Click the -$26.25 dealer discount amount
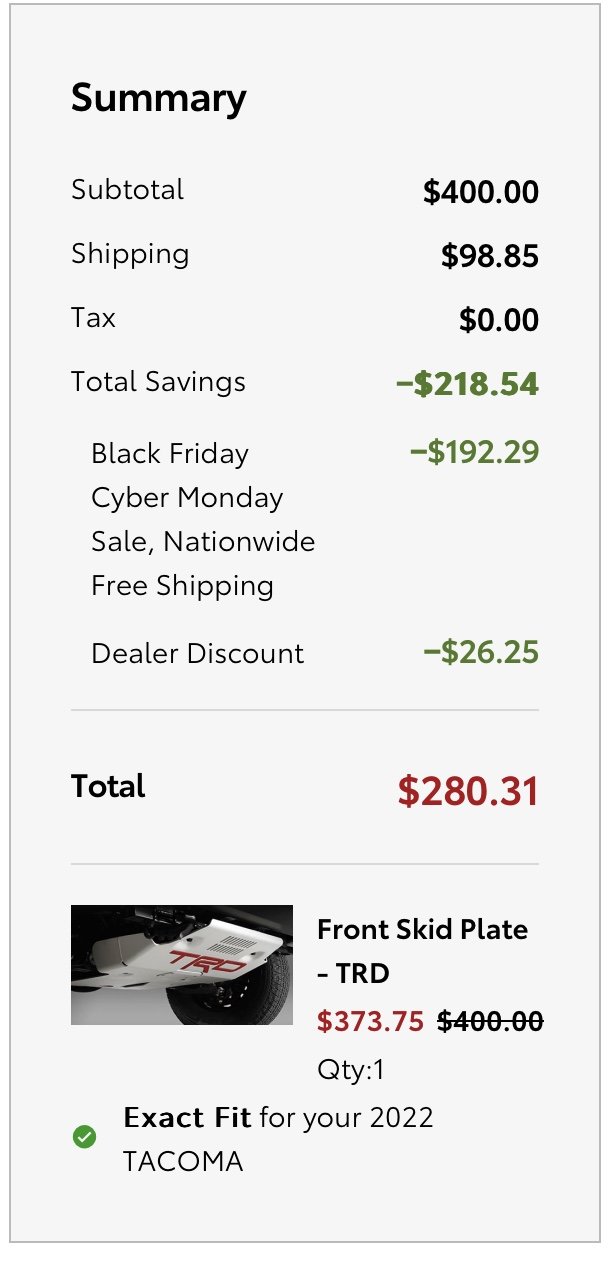This screenshot has height=1269, width=610. click(x=481, y=653)
